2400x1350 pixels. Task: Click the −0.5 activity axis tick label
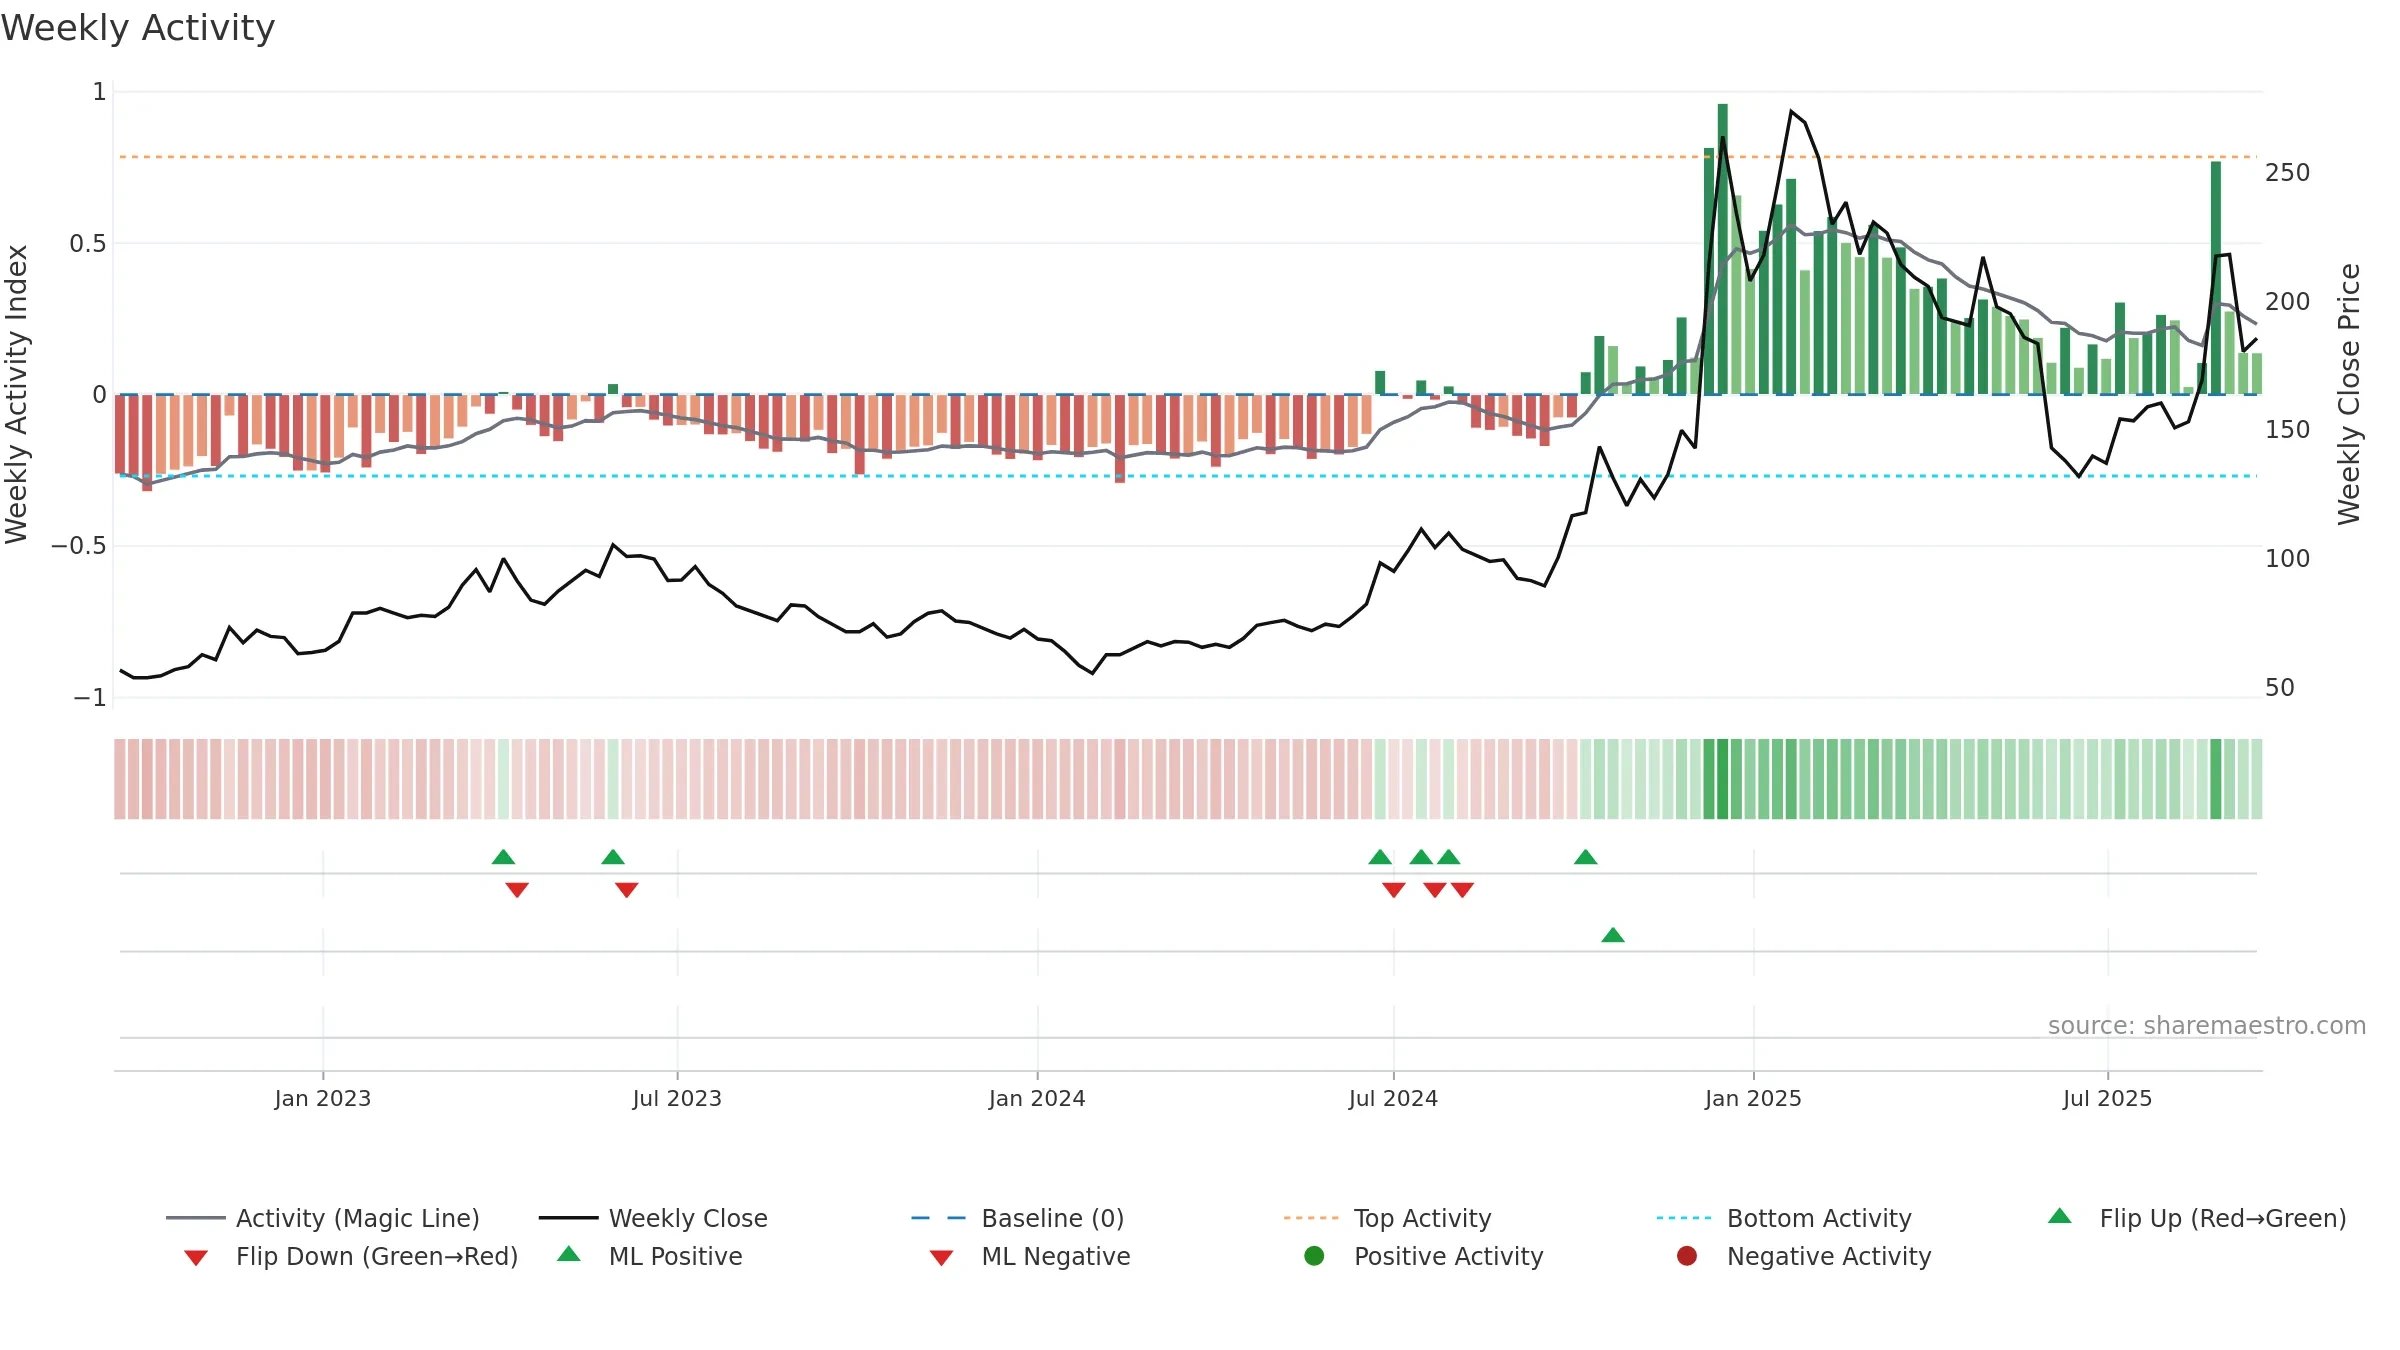(x=79, y=546)
